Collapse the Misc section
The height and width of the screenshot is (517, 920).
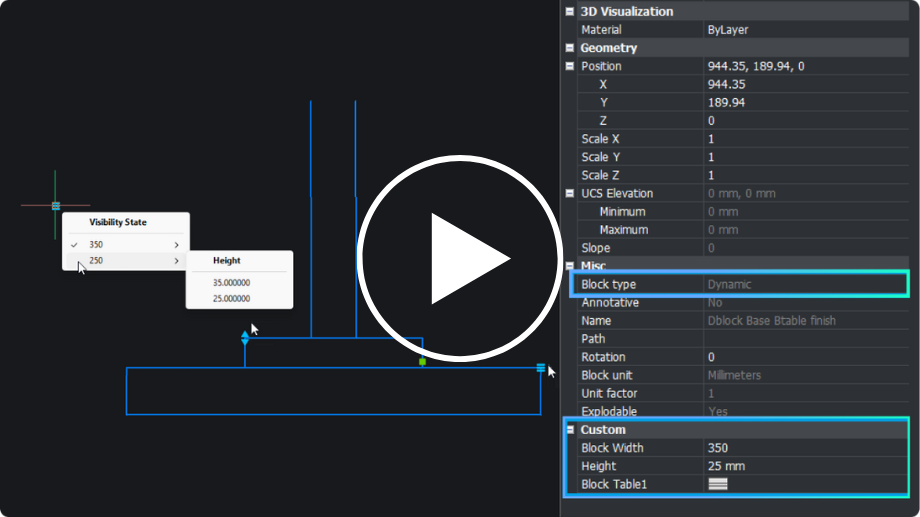pos(570,266)
